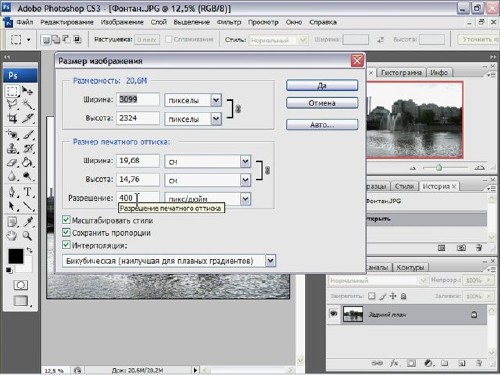Screen dimensions: 500x375
Task: Click the Add to selection mode icon
Action: coord(56,40)
